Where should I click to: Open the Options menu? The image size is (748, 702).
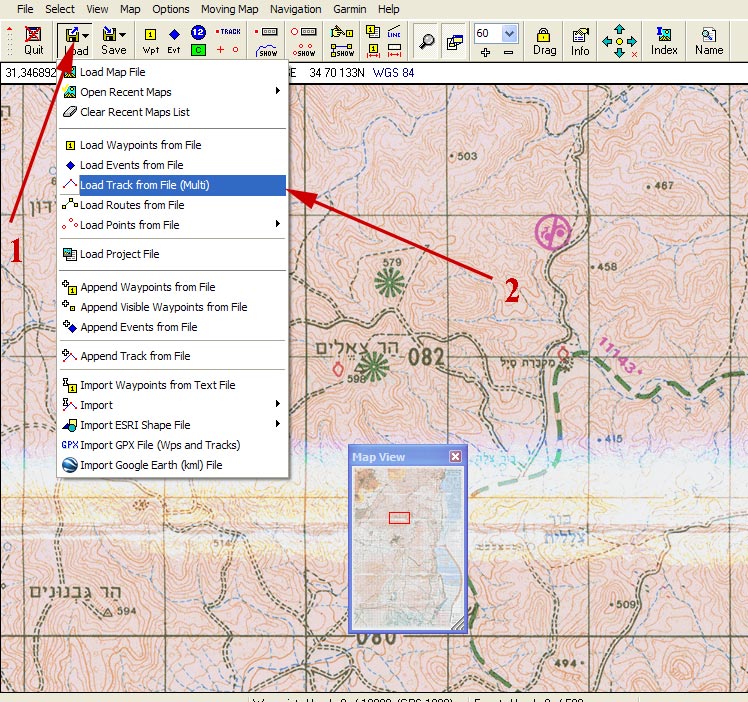tap(171, 9)
